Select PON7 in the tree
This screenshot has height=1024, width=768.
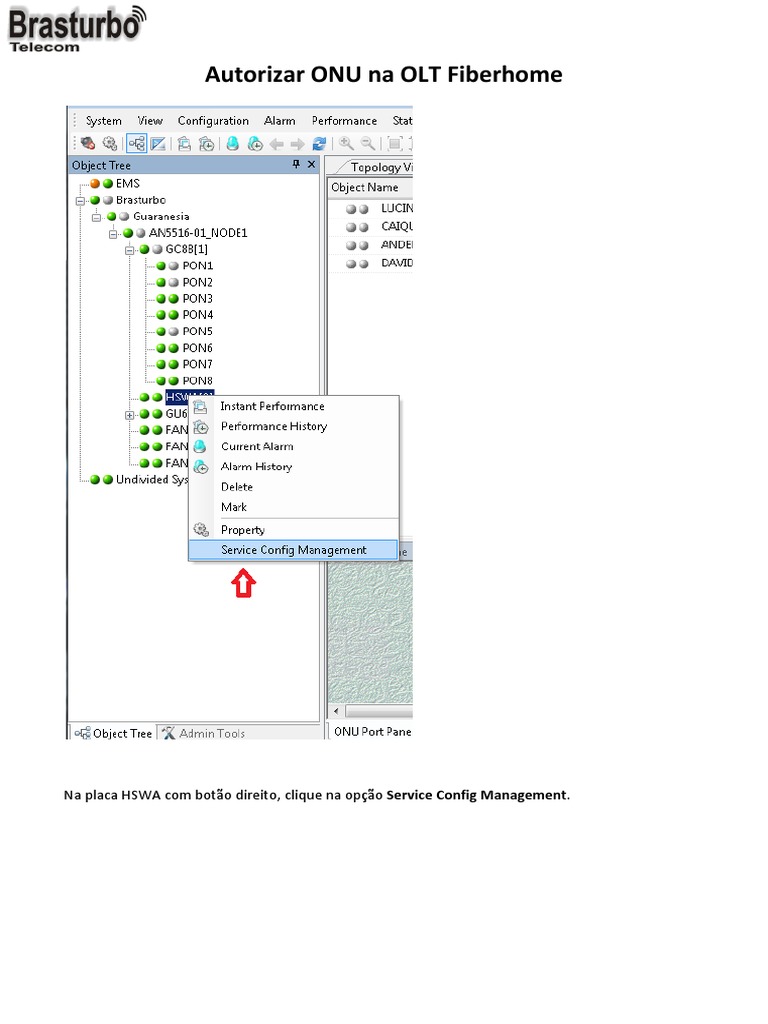(197, 364)
